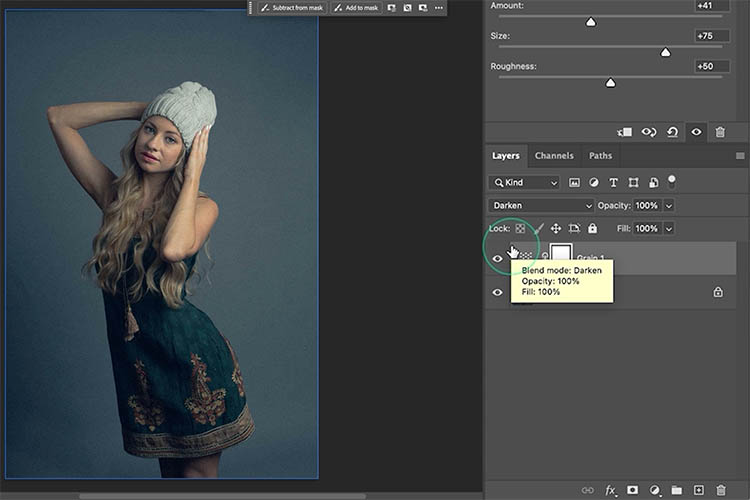Viewport: 750px width, 500px height.
Task: Delete layer with Layers panel trash icon
Action: point(721,490)
